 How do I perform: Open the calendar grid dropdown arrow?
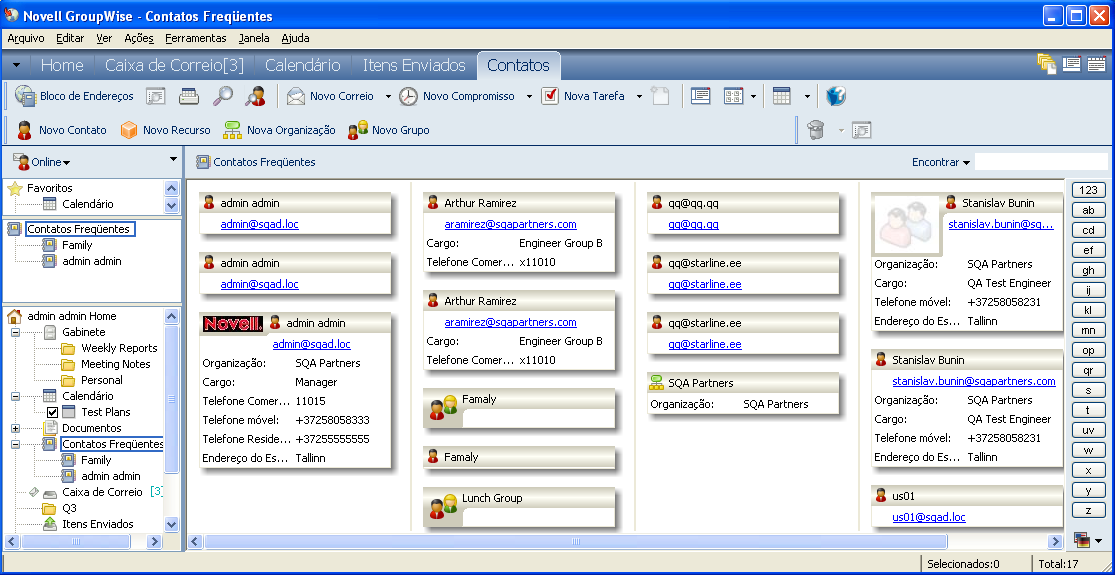(807, 97)
